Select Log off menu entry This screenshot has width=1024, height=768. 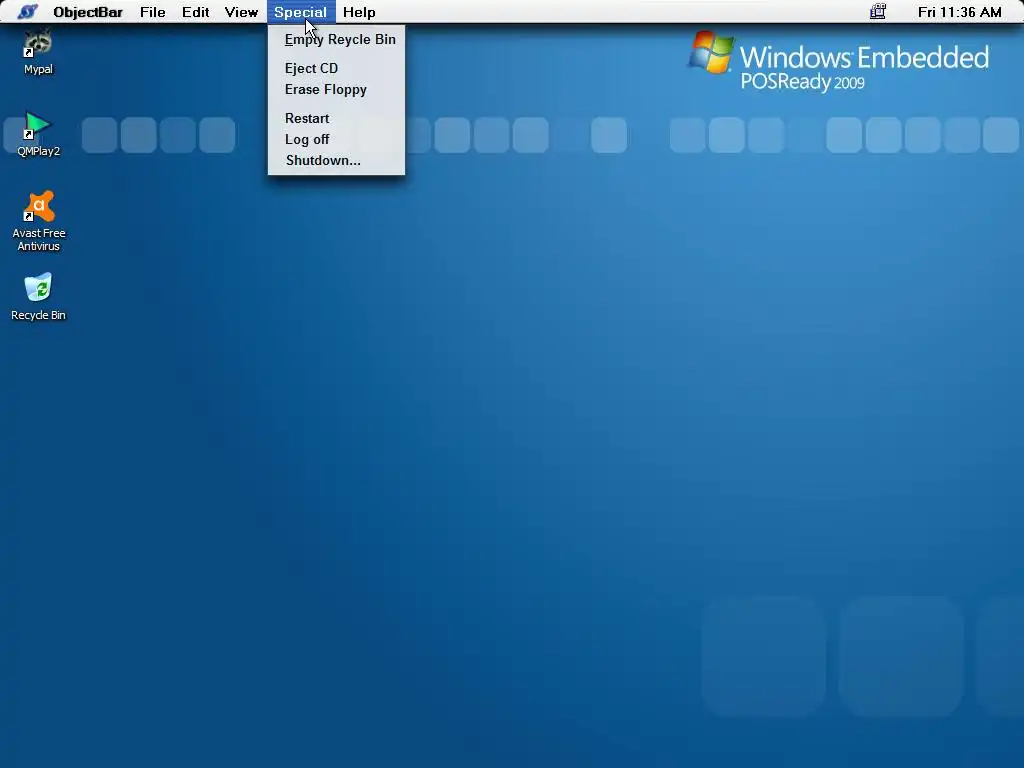point(336,139)
